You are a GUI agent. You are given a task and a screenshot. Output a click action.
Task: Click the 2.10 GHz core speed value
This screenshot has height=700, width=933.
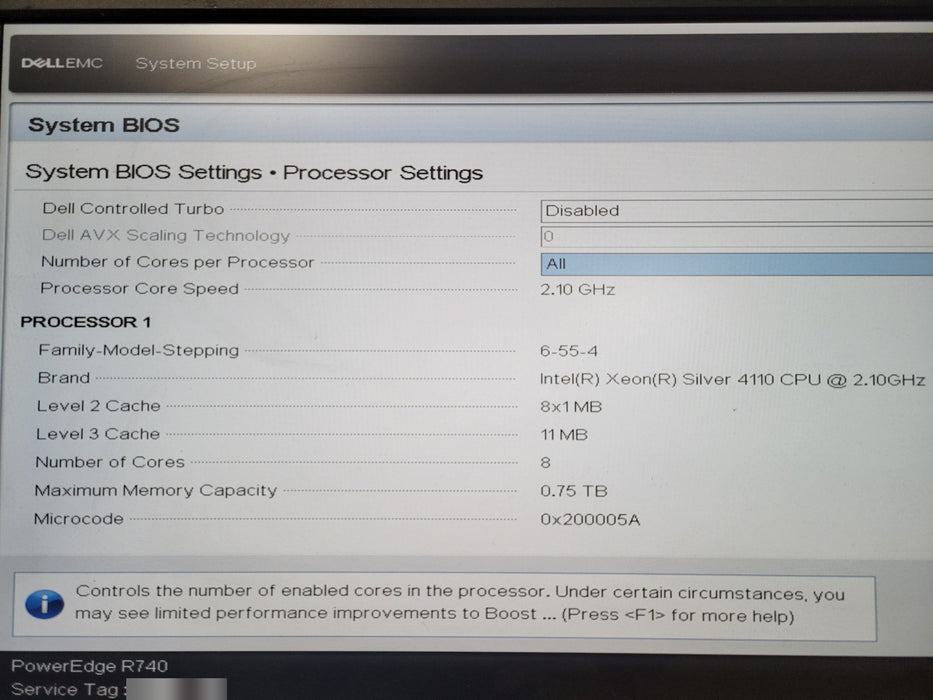click(577, 290)
